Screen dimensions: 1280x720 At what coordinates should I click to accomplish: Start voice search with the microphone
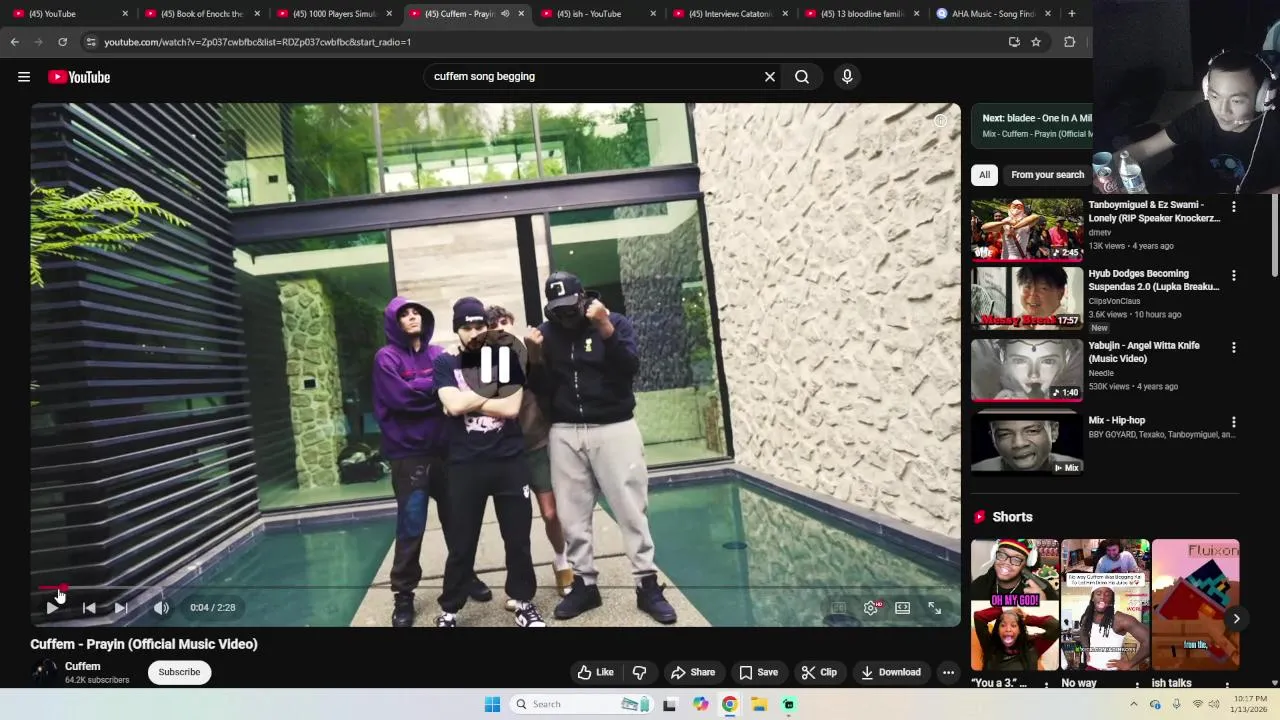click(x=847, y=77)
